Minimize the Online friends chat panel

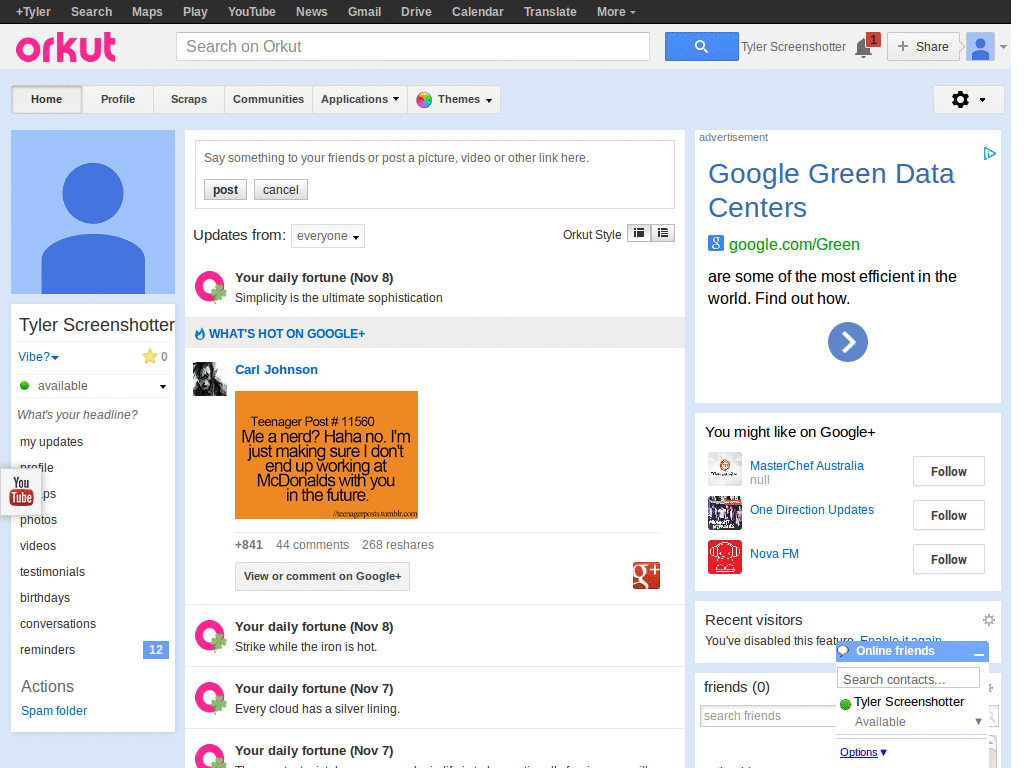pyautogui.click(x=978, y=652)
